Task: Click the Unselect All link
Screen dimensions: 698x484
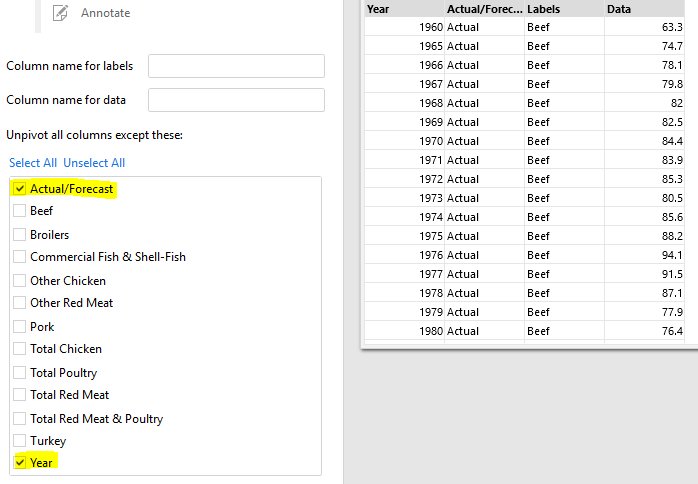Action: coord(94,163)
